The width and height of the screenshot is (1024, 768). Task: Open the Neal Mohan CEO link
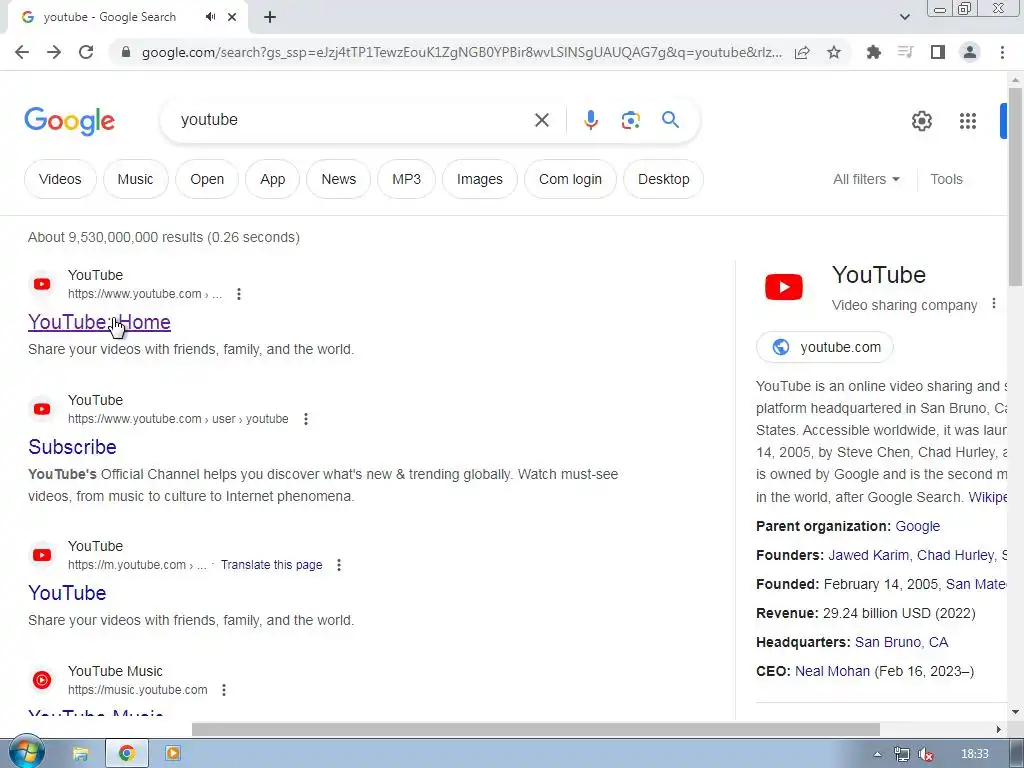pos(832,671)
